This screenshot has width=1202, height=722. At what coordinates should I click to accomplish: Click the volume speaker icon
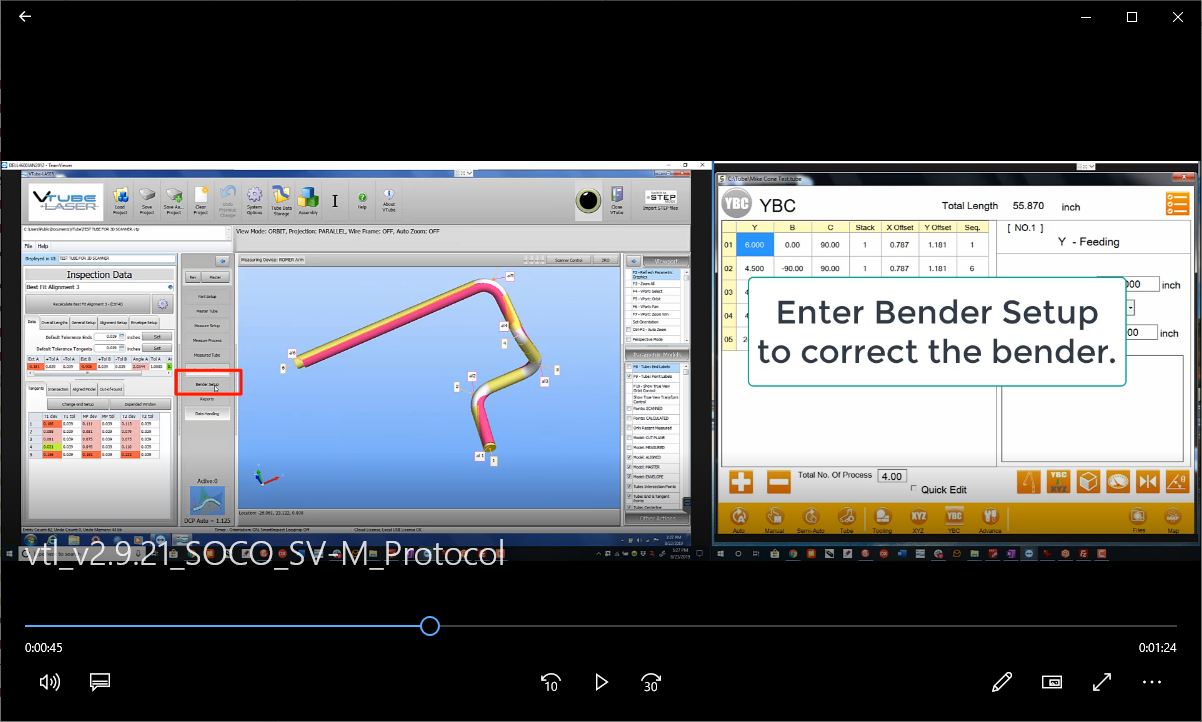[49, 682]
